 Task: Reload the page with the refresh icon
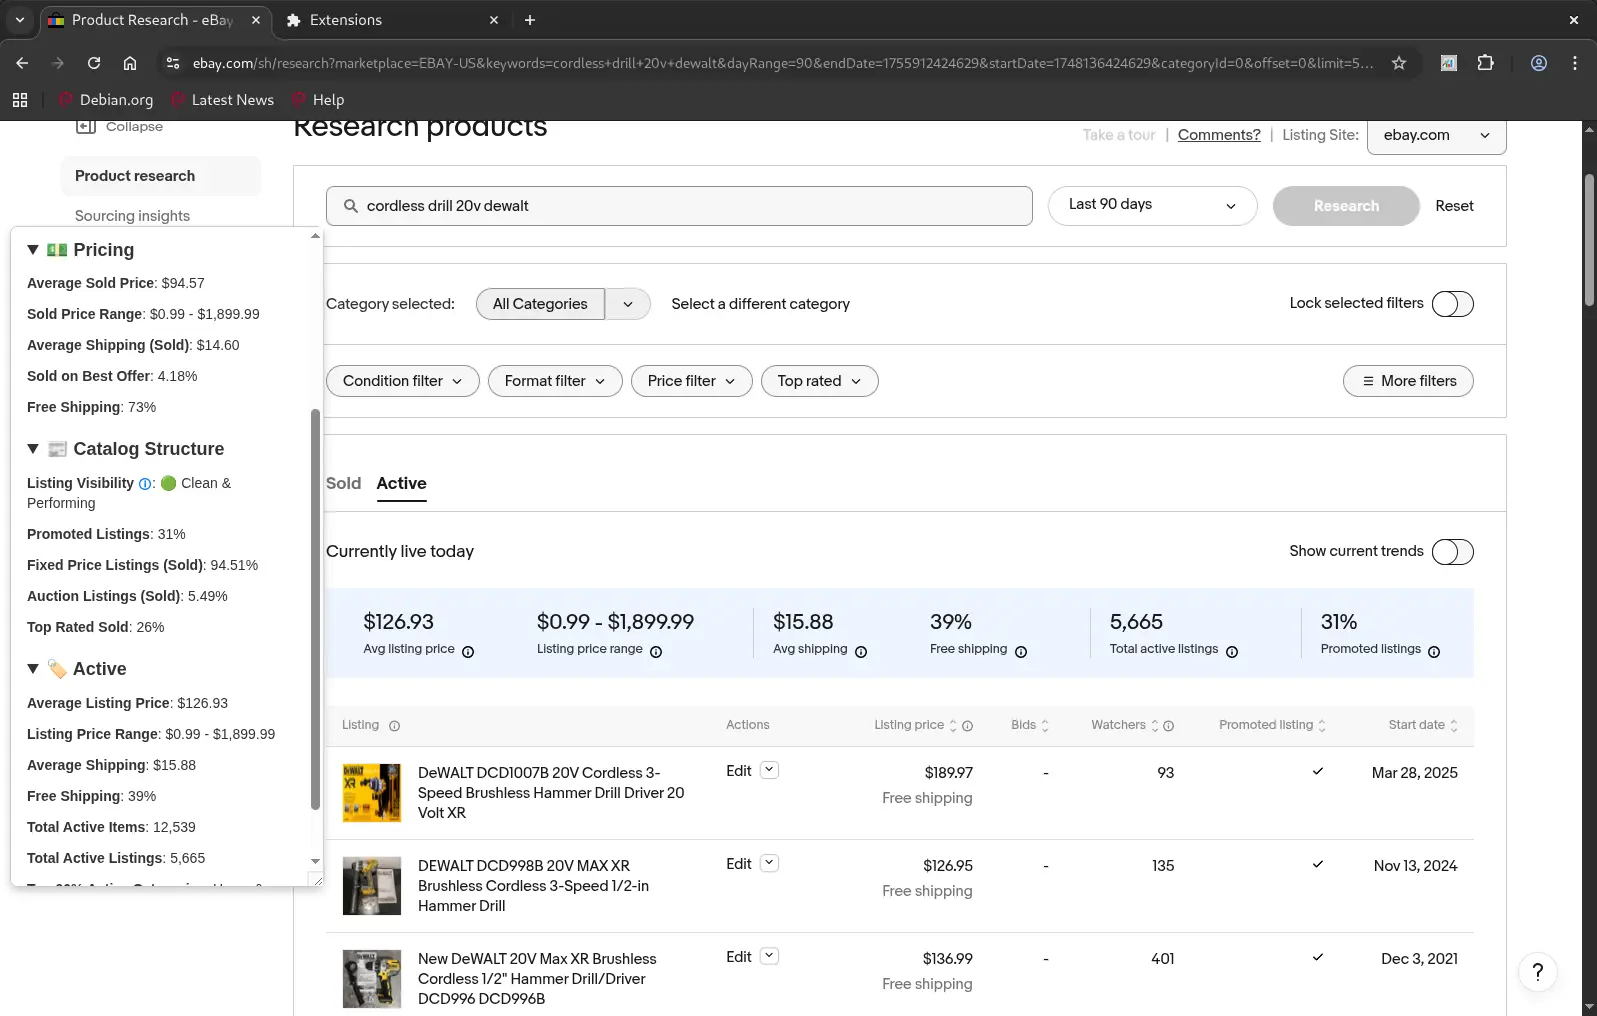point(94,63)
